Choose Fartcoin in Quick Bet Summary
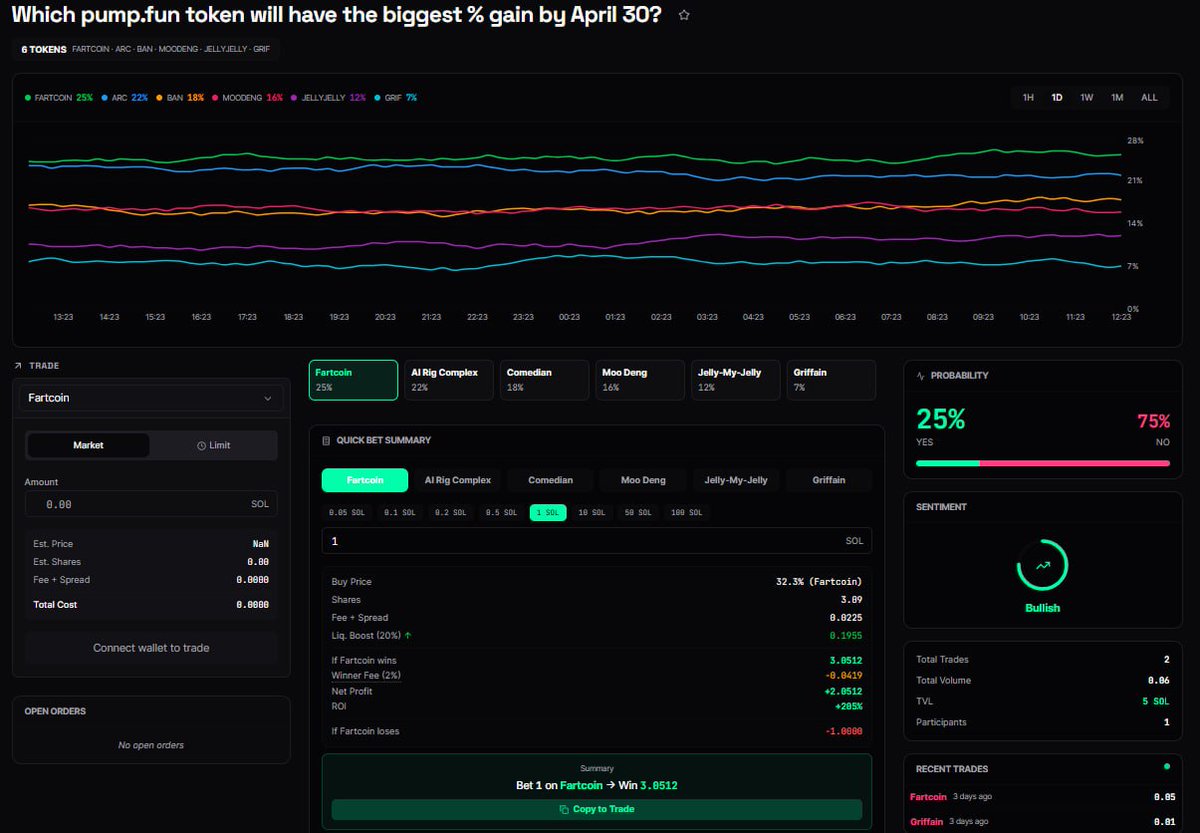 tap(365, 480)
